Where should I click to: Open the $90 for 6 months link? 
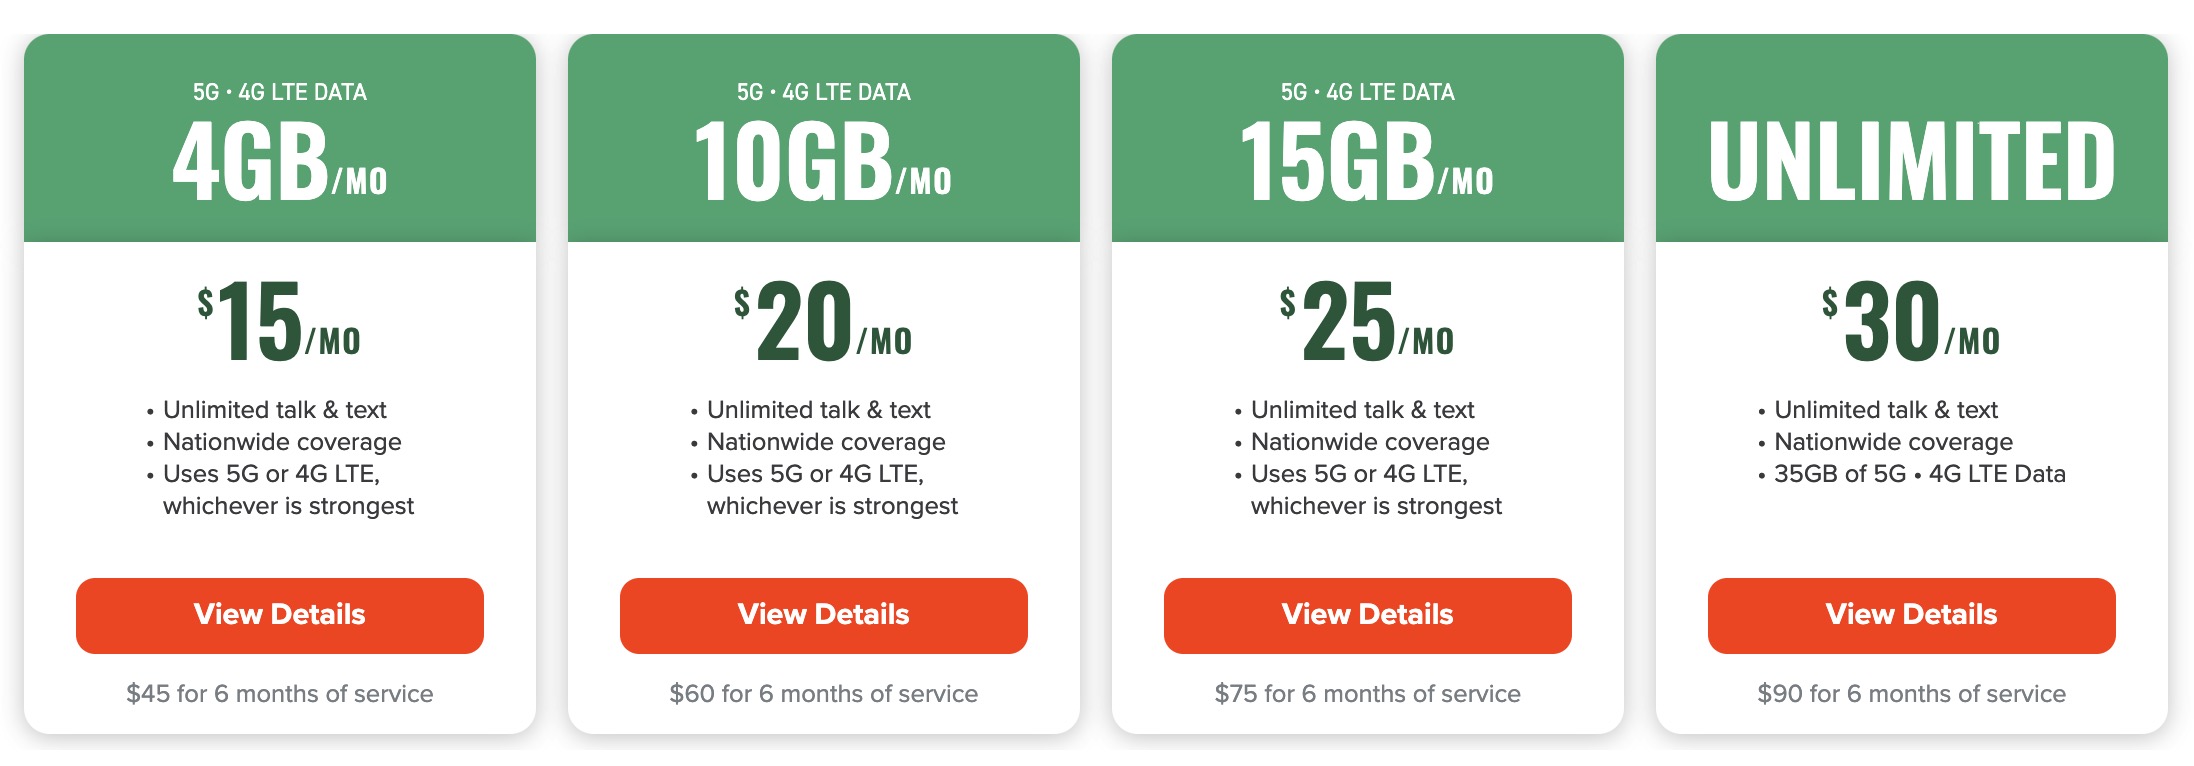(1911, 693)
